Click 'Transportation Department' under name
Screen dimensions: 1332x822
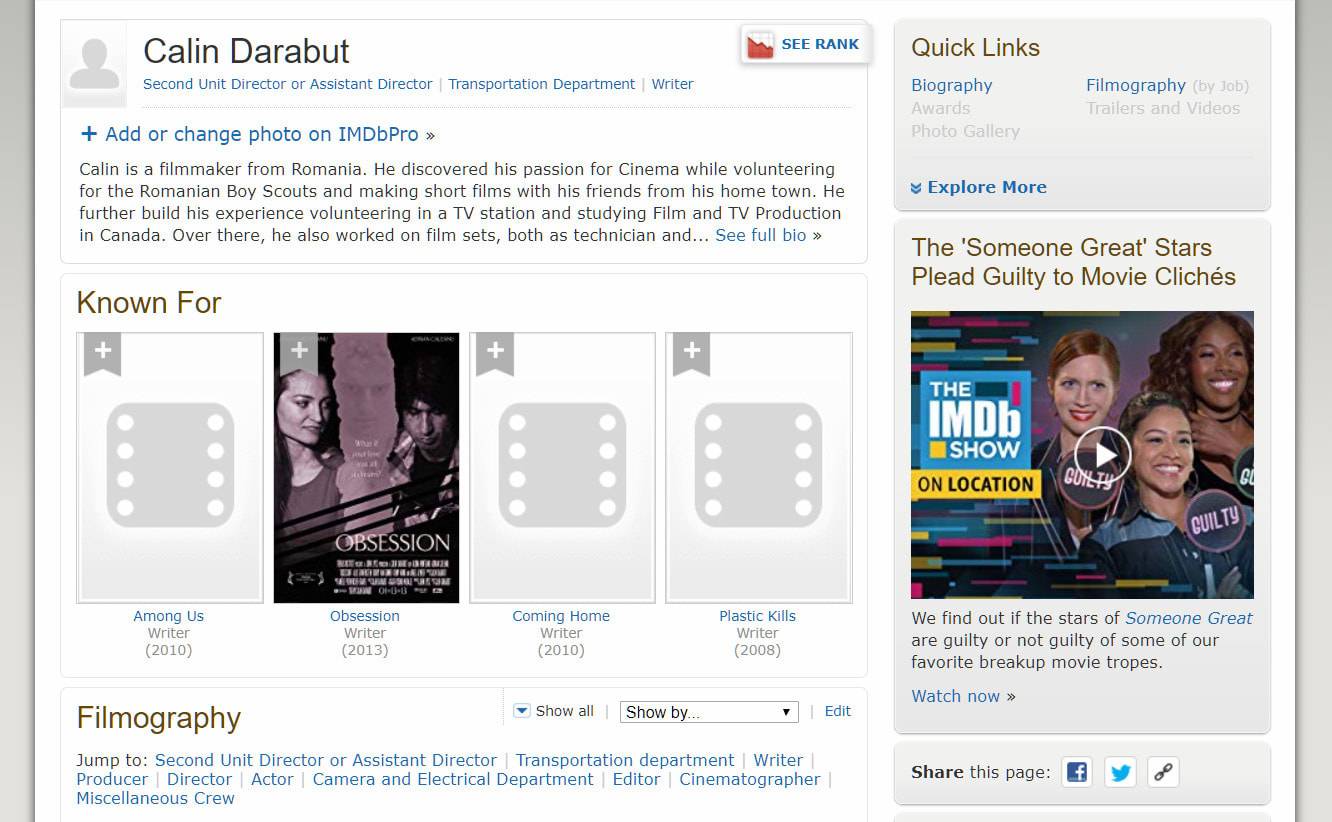[542, 84]
